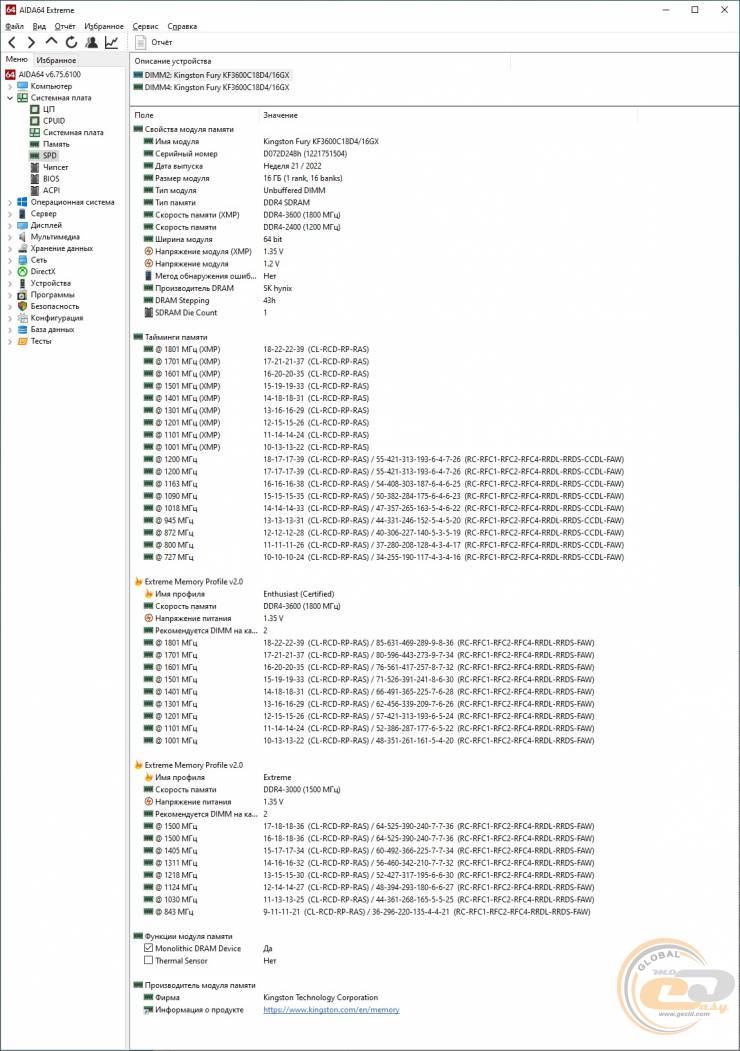
Task: Click the Программы icon in tree
Action: pos(22,295)
